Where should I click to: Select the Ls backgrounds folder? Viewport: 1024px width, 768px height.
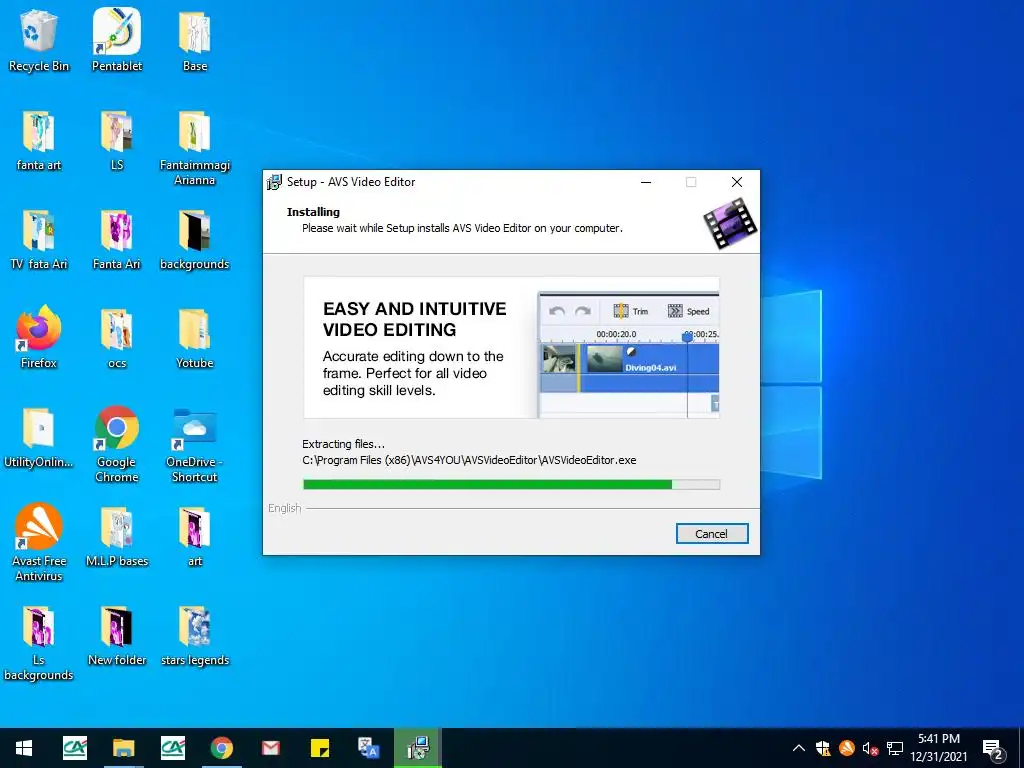tap(39, 643)
